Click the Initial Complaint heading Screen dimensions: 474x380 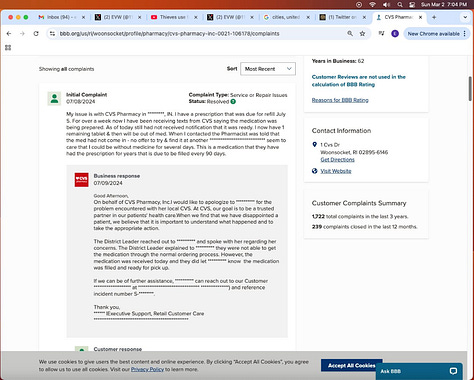click(x=86, y=95)
